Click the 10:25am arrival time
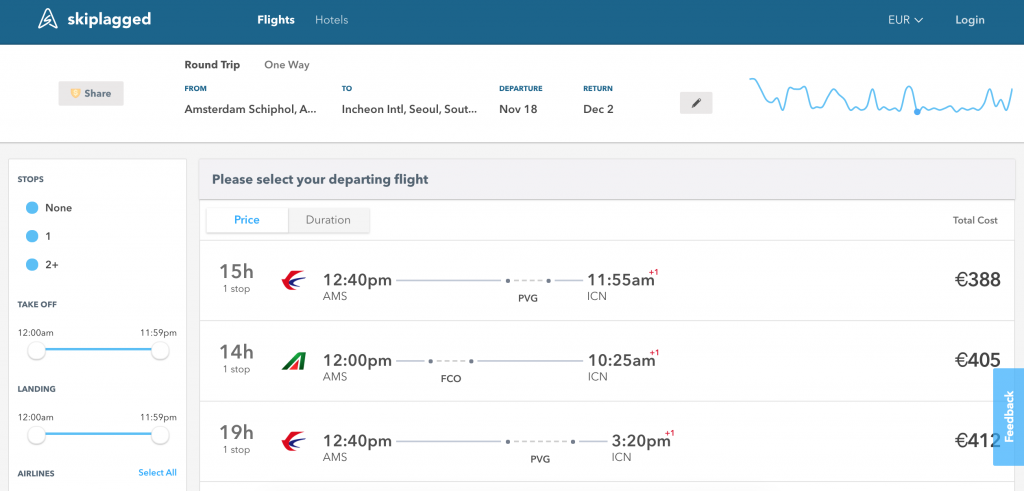 pos(621,360)
